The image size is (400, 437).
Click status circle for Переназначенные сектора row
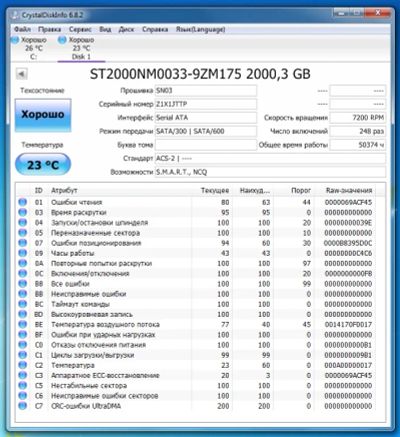[x=22, y=233]
